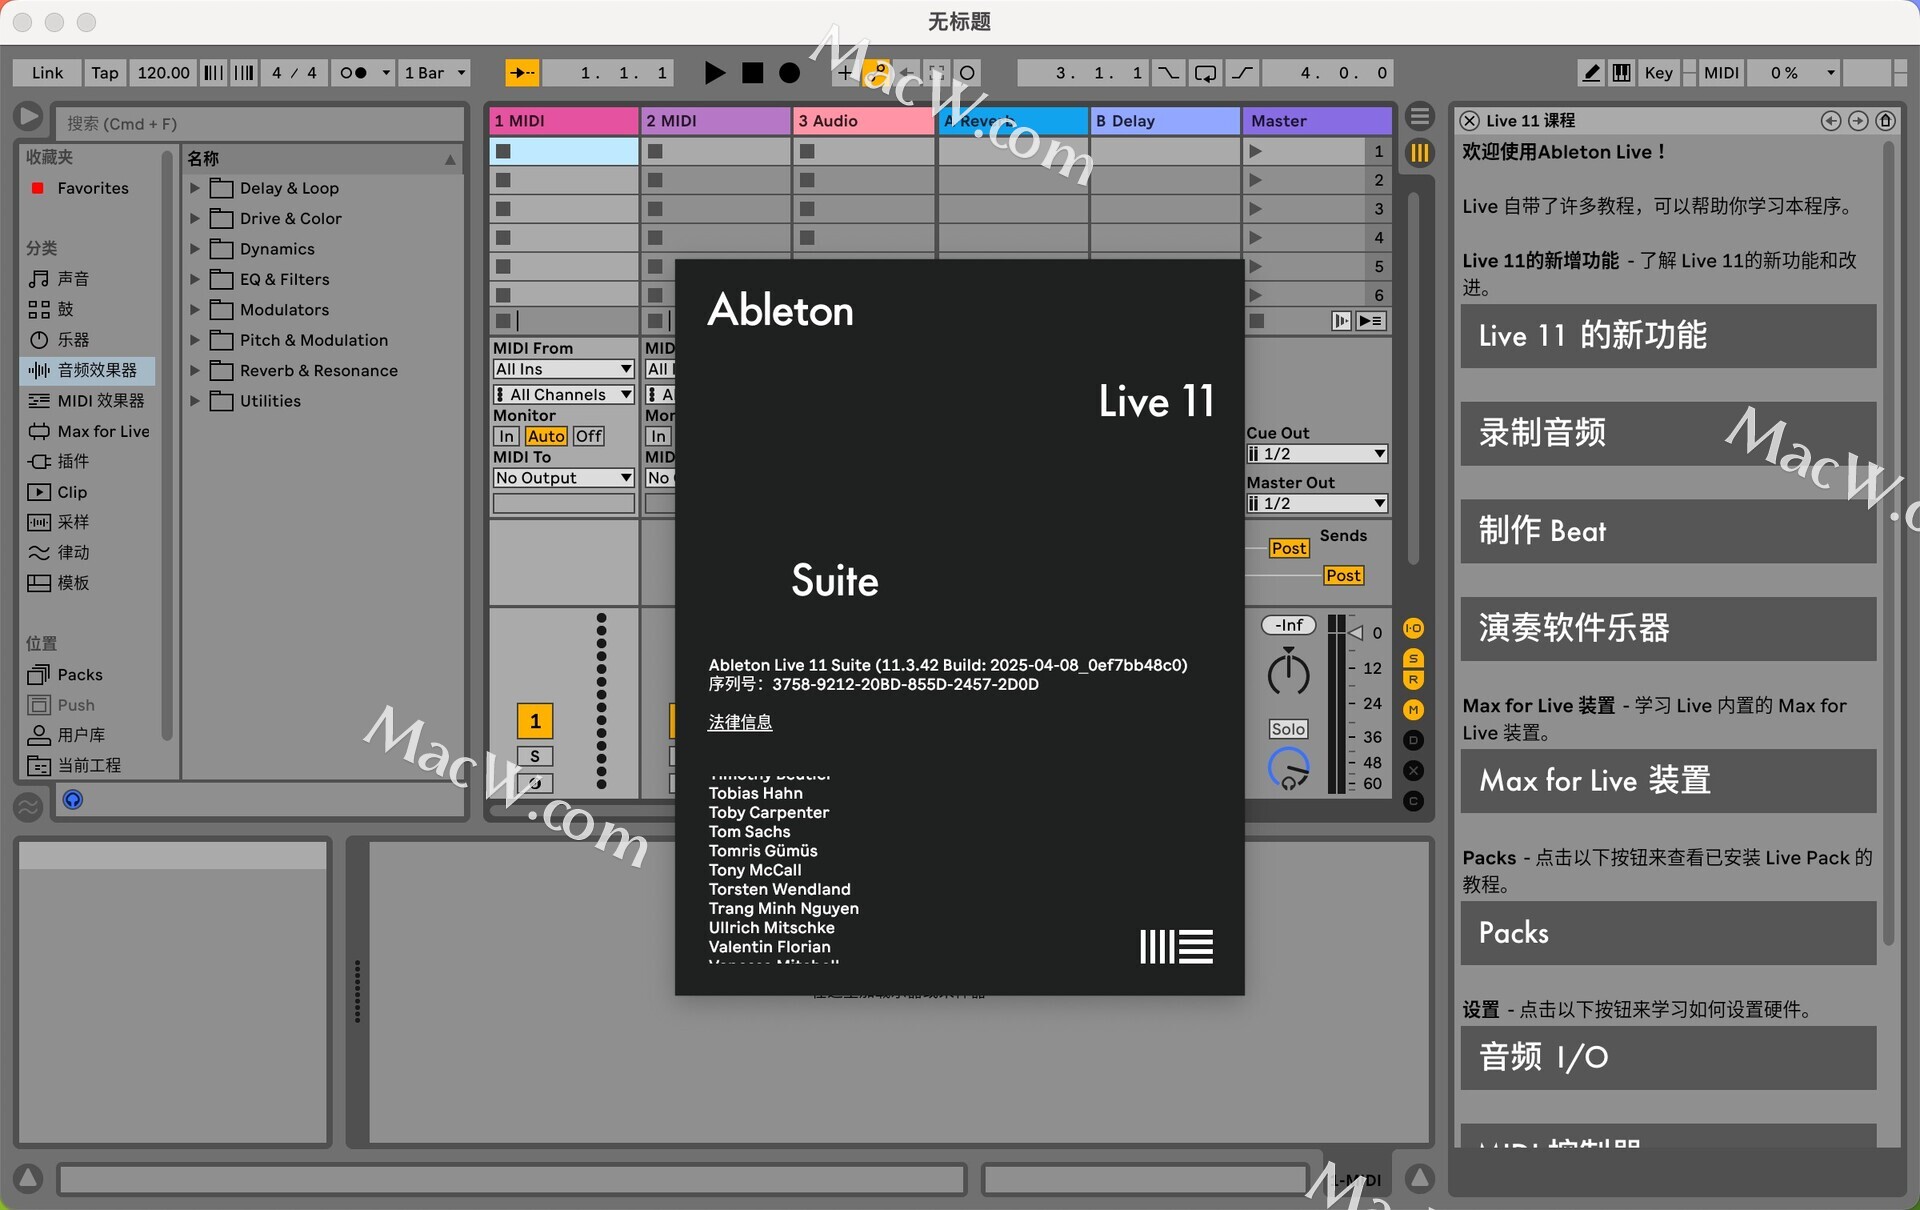
Task: Click the Link button
Action: pyautogui.click(x=47, y=73)
